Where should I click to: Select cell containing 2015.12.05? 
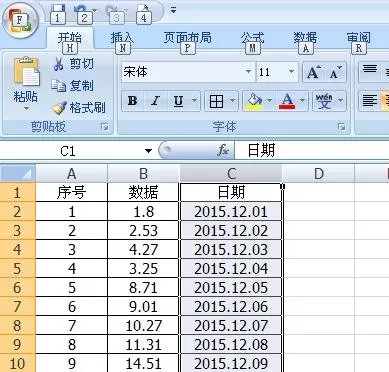tap(231, 287)
